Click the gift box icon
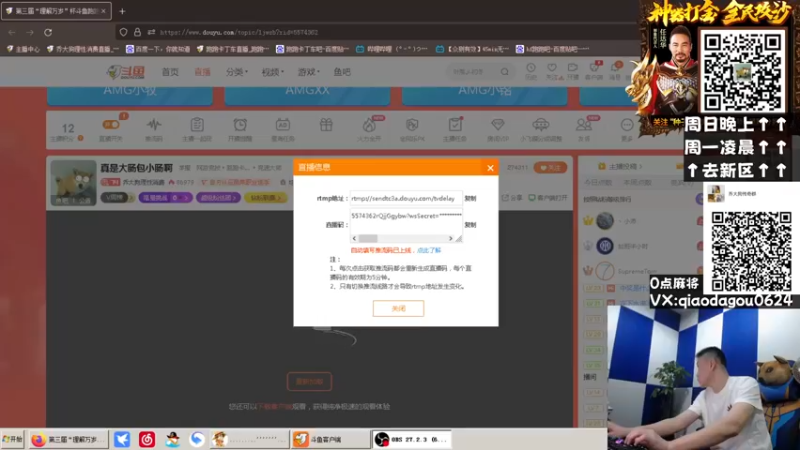This screenshot has width=800, height=450. [x=326, y=125]
